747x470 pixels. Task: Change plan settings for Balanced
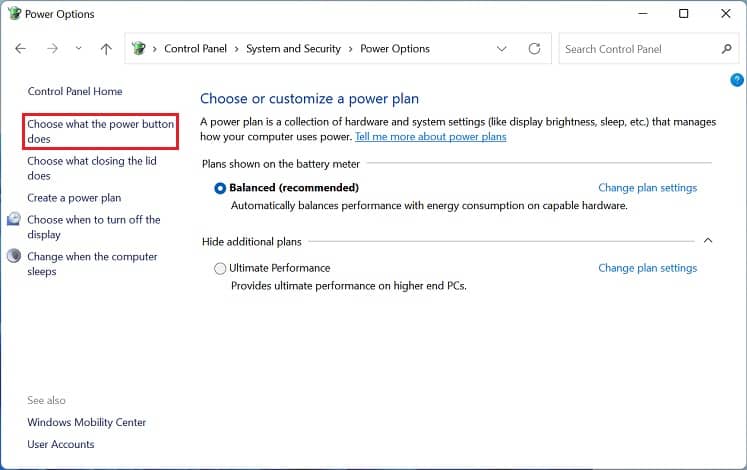(x=647, y=188)
